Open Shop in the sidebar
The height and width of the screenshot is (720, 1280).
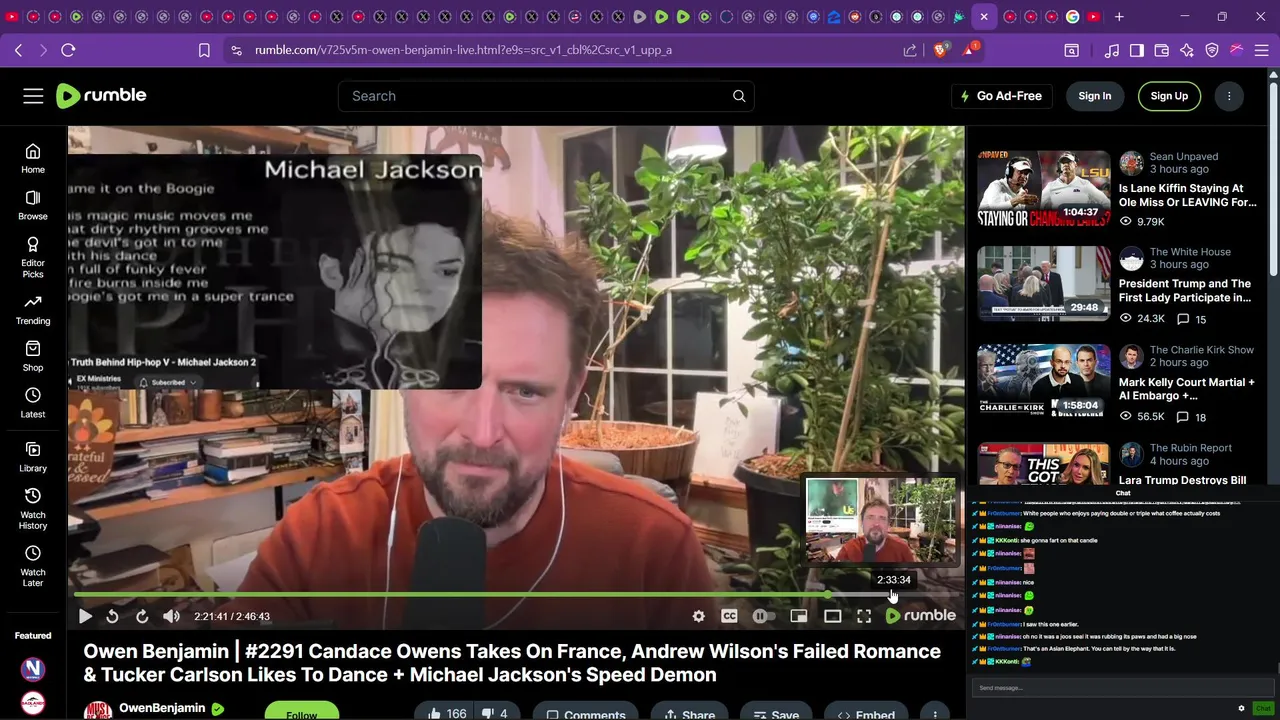coord(33,356)
